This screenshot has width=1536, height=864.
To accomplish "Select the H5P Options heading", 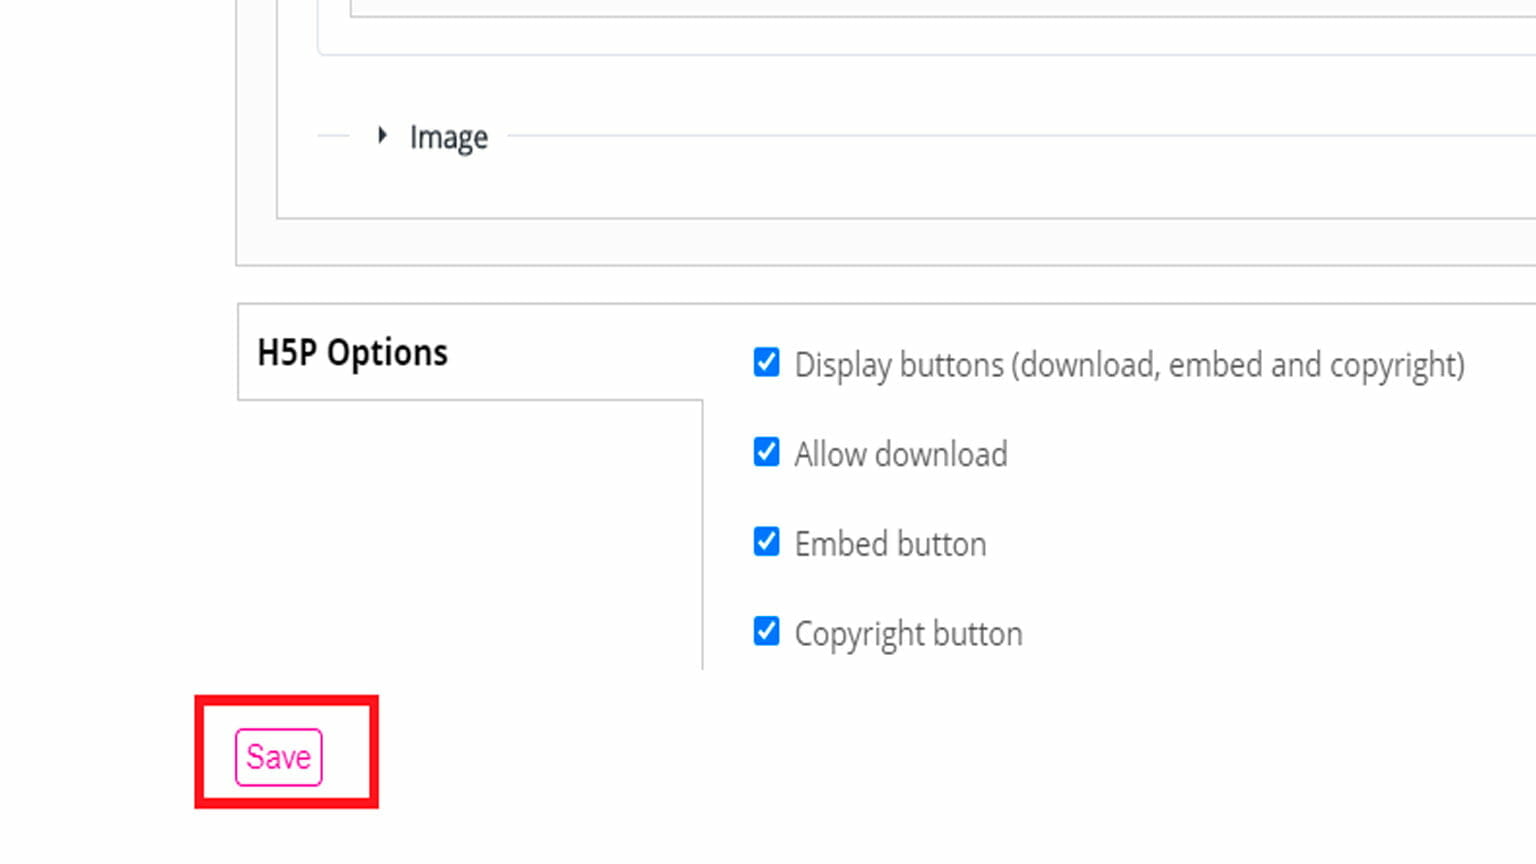I will pos(353,352).
